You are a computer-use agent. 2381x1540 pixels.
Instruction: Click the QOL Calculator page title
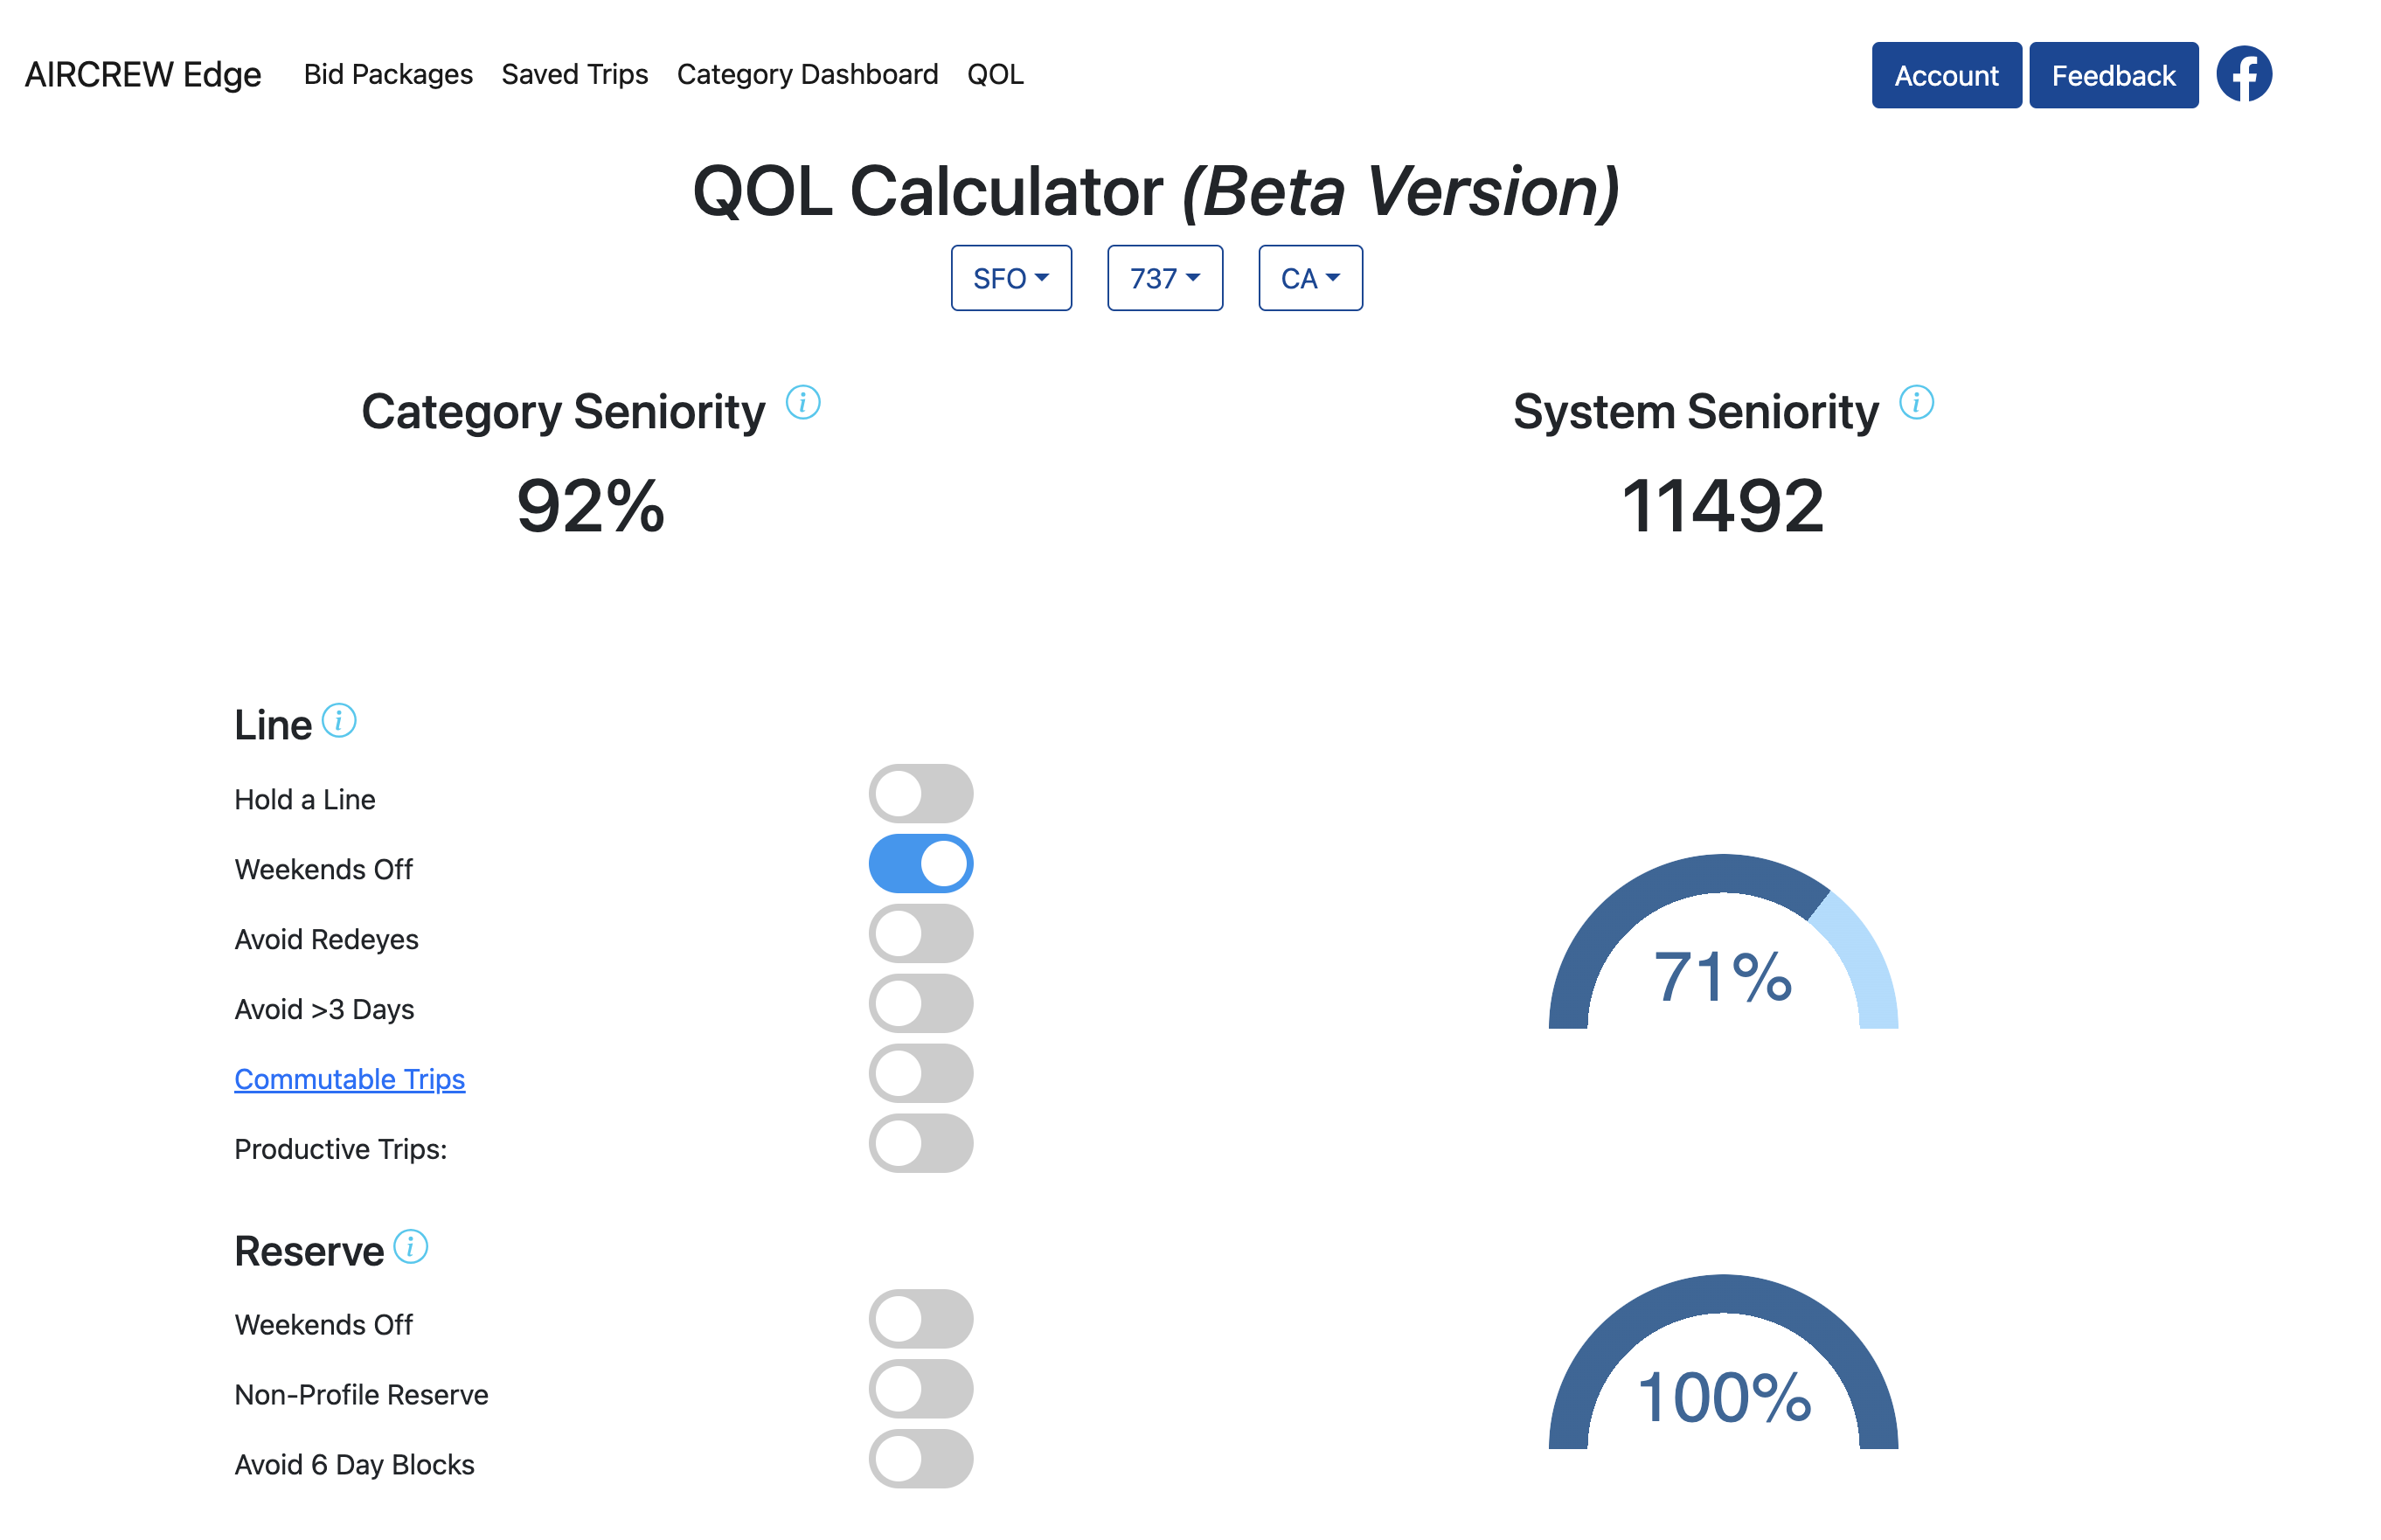click(1156, 191)
